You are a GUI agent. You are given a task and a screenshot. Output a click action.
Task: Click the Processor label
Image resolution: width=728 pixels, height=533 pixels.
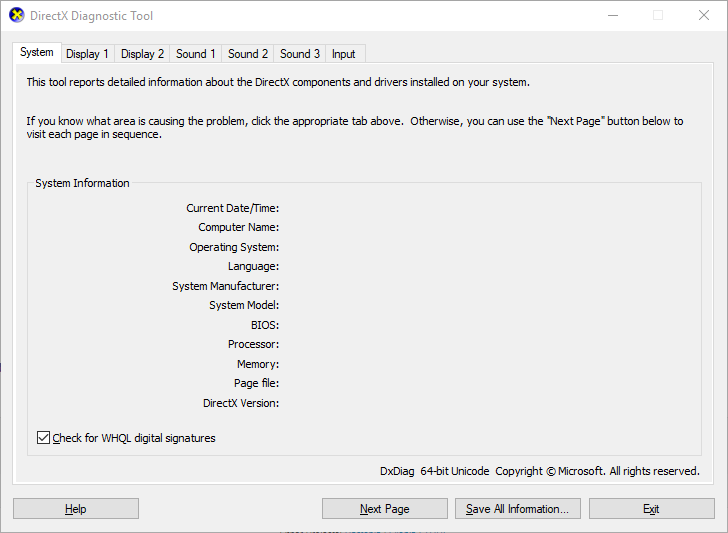[x=254, y=344]
